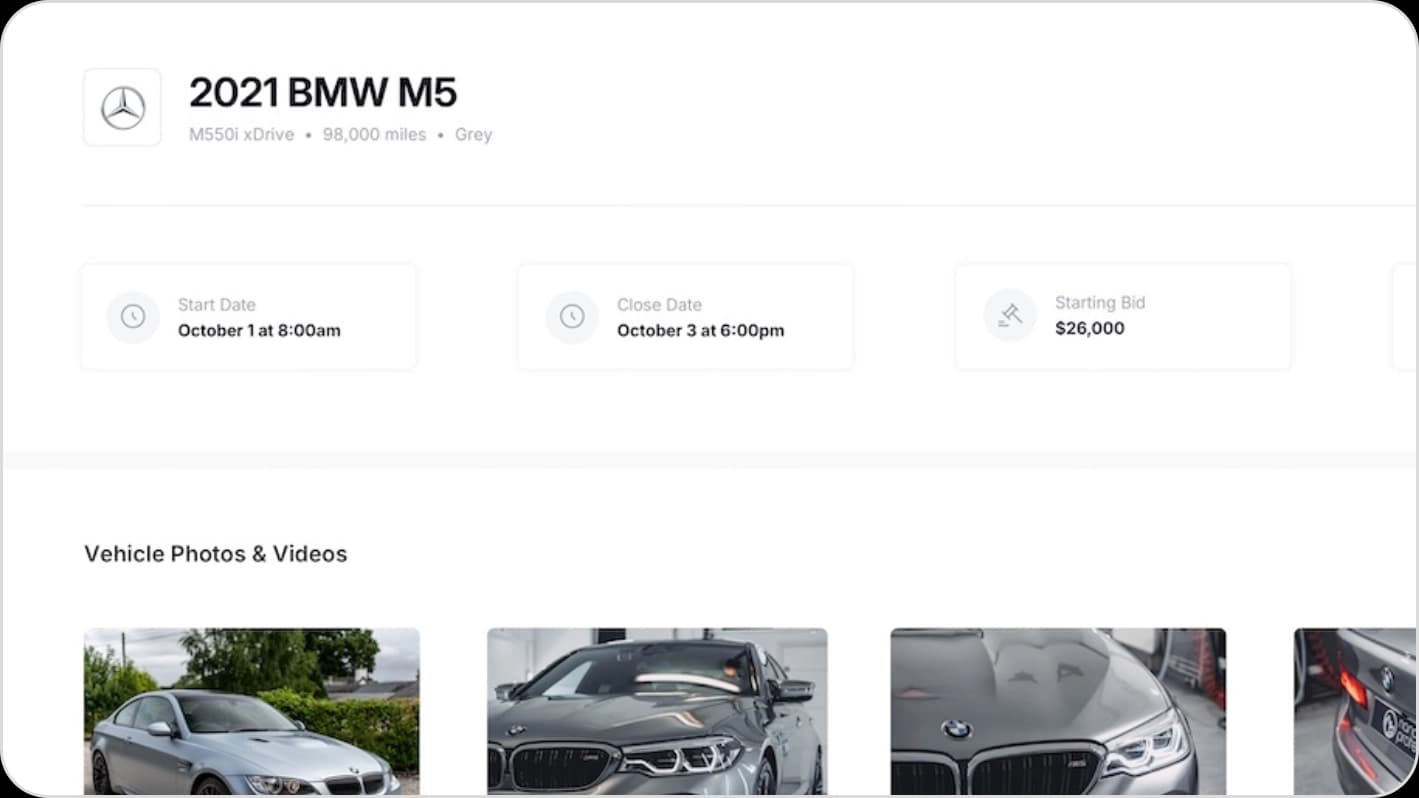Click the Vehicle Photos & Videos heading
This screenshot has width=1419, height=798.
pyautogui.click(x=215, y=553)
